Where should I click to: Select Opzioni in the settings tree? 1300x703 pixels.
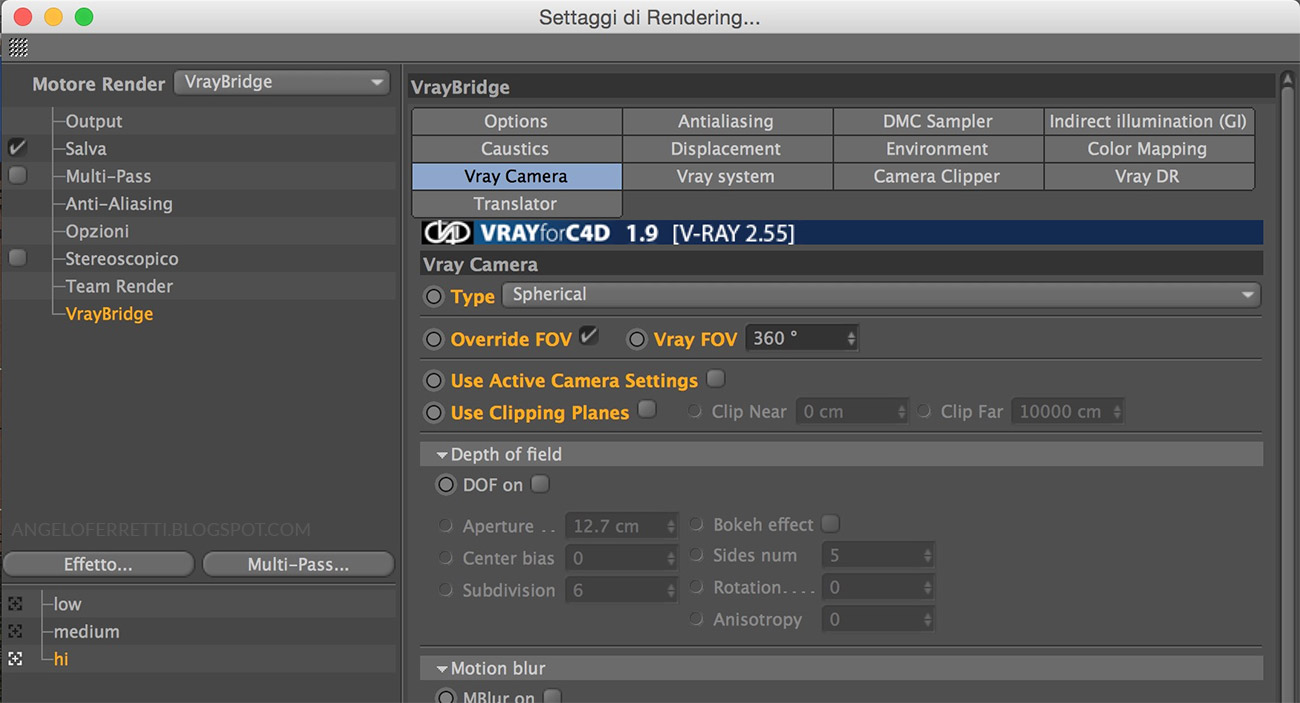coord(97,231)
